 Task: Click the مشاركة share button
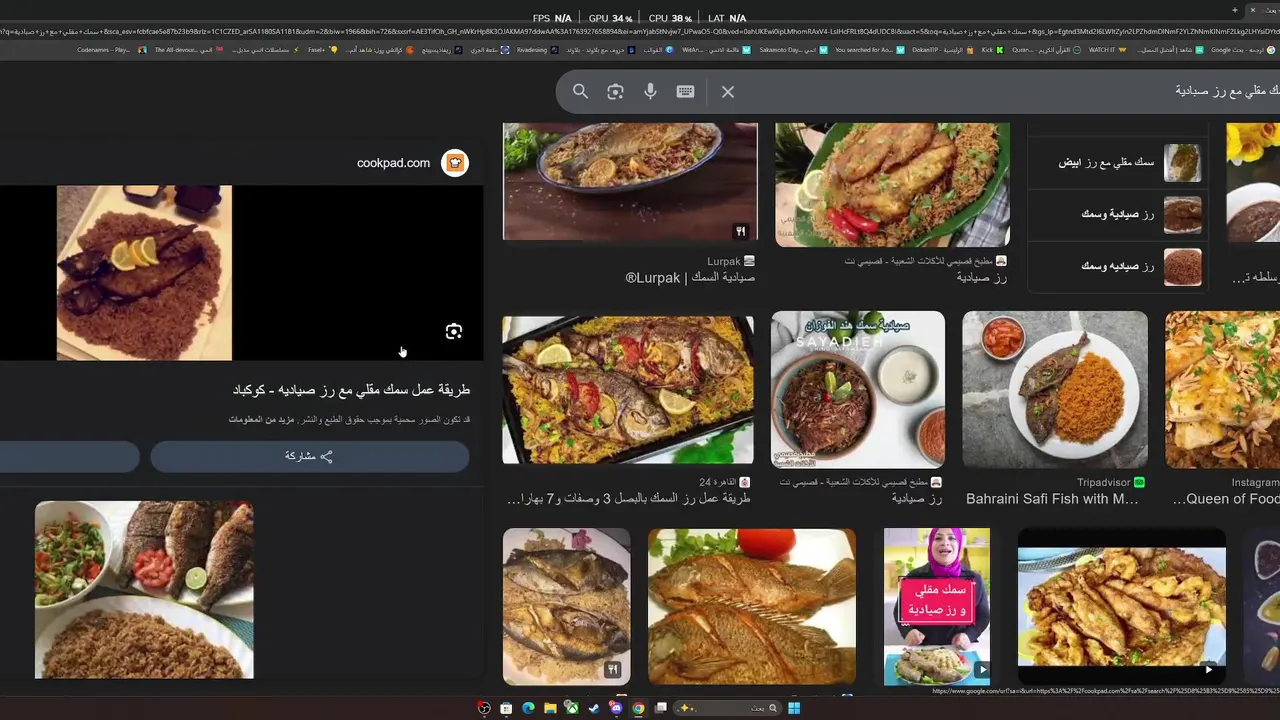pos(309,456)
